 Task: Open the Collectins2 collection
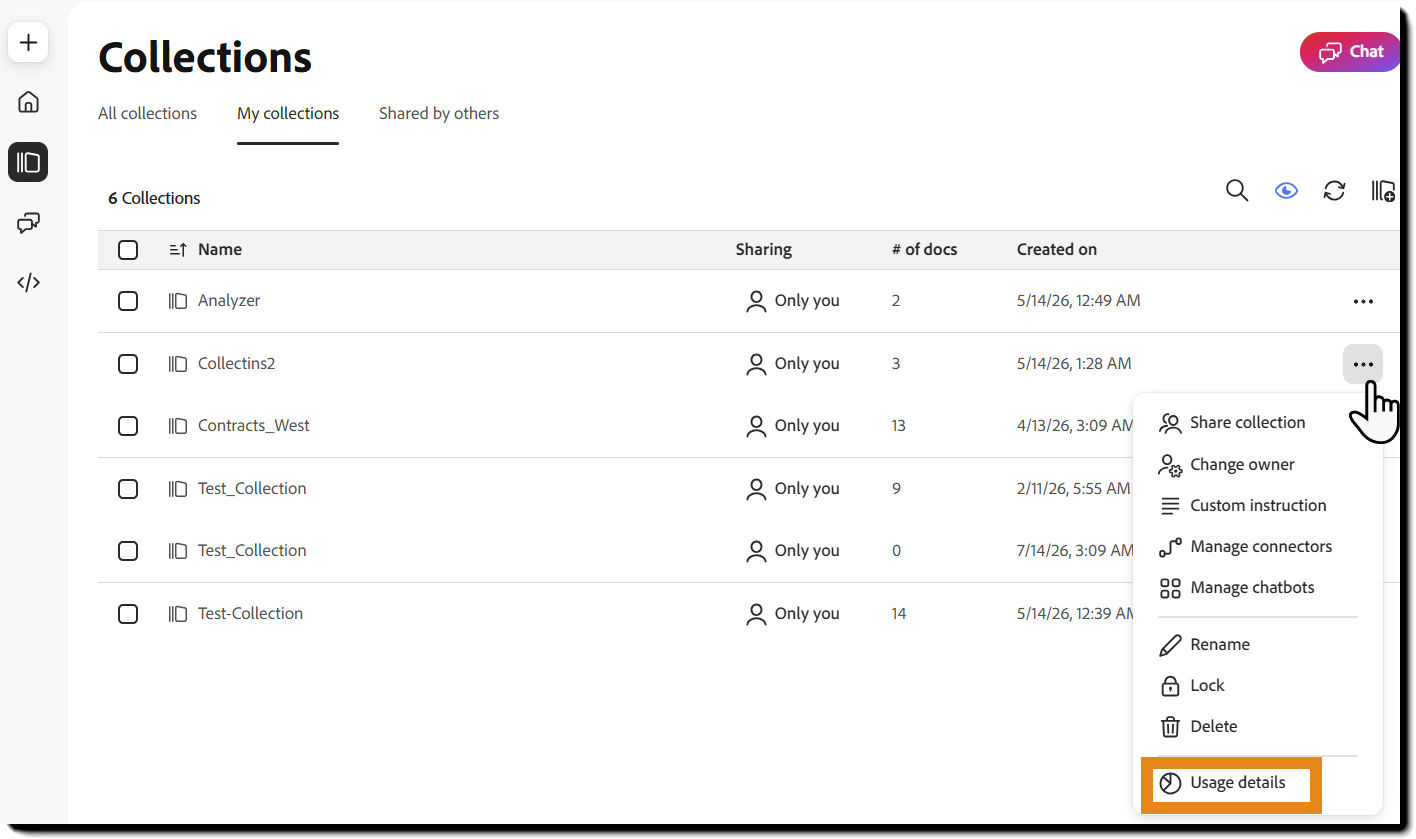coord(236,363)
